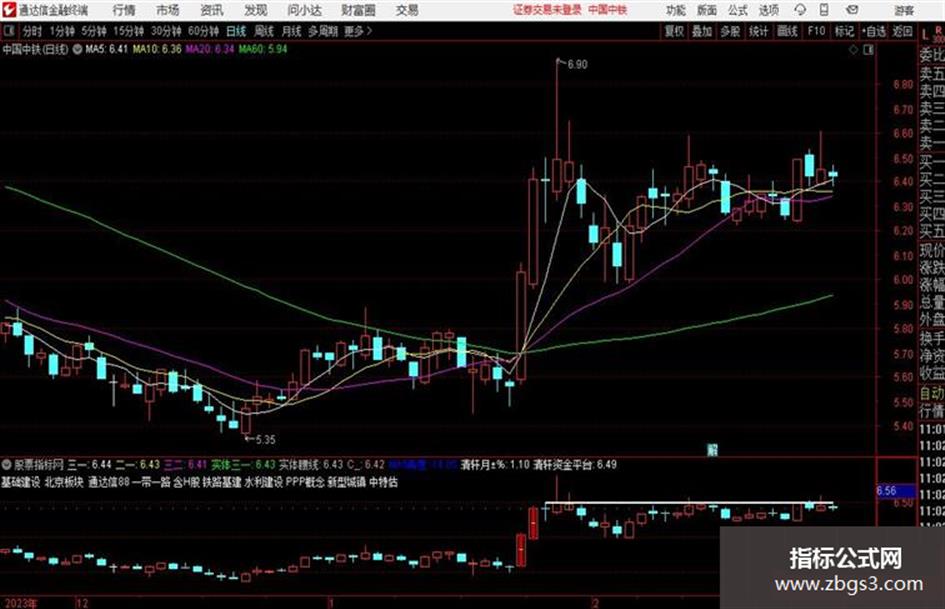Image resolution: width=945 pixels, height=609 pixels.
Task: Click the MA10: 6.36 indicator label
Action: pyautogui.click(x=157, y=49)
